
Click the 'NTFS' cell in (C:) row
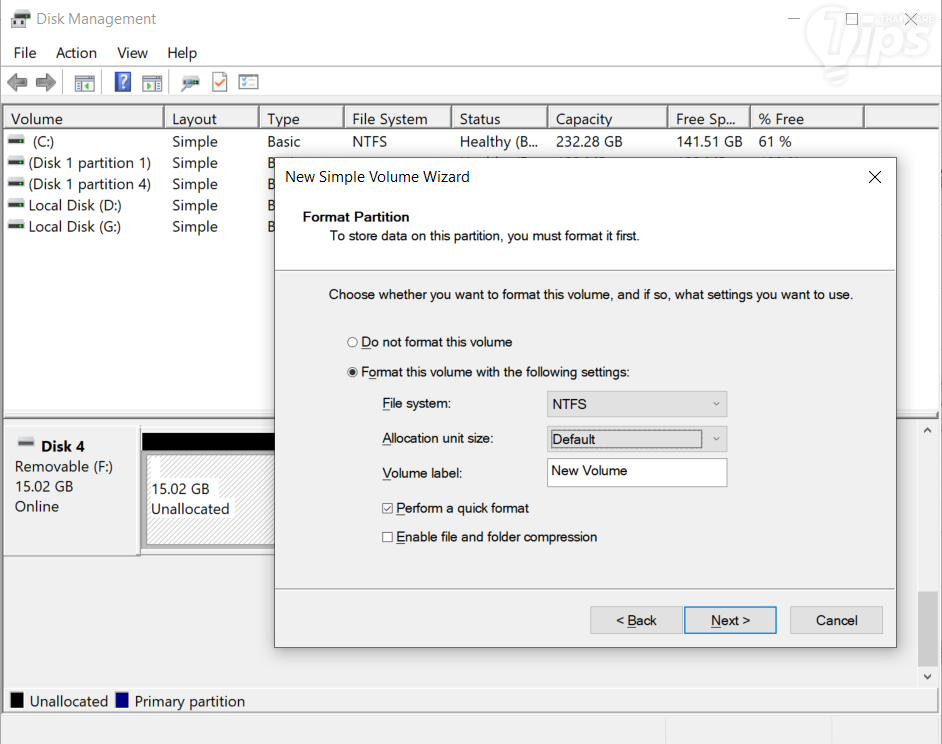(x=369, y=142)
